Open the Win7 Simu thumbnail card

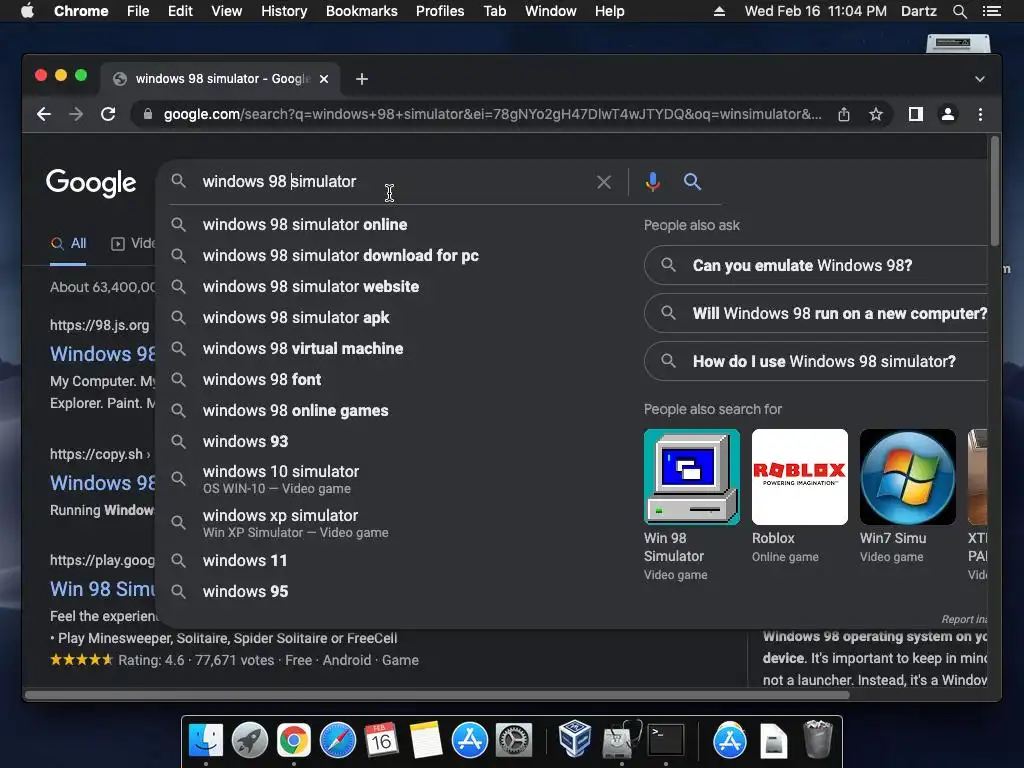click(908, 477)
